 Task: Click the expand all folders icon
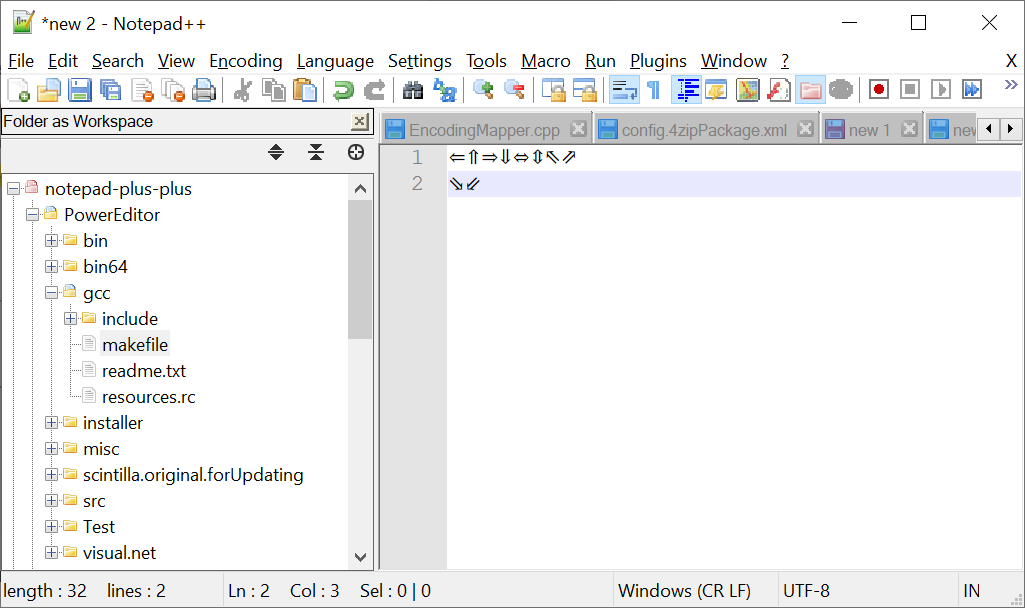pos(276,152)
